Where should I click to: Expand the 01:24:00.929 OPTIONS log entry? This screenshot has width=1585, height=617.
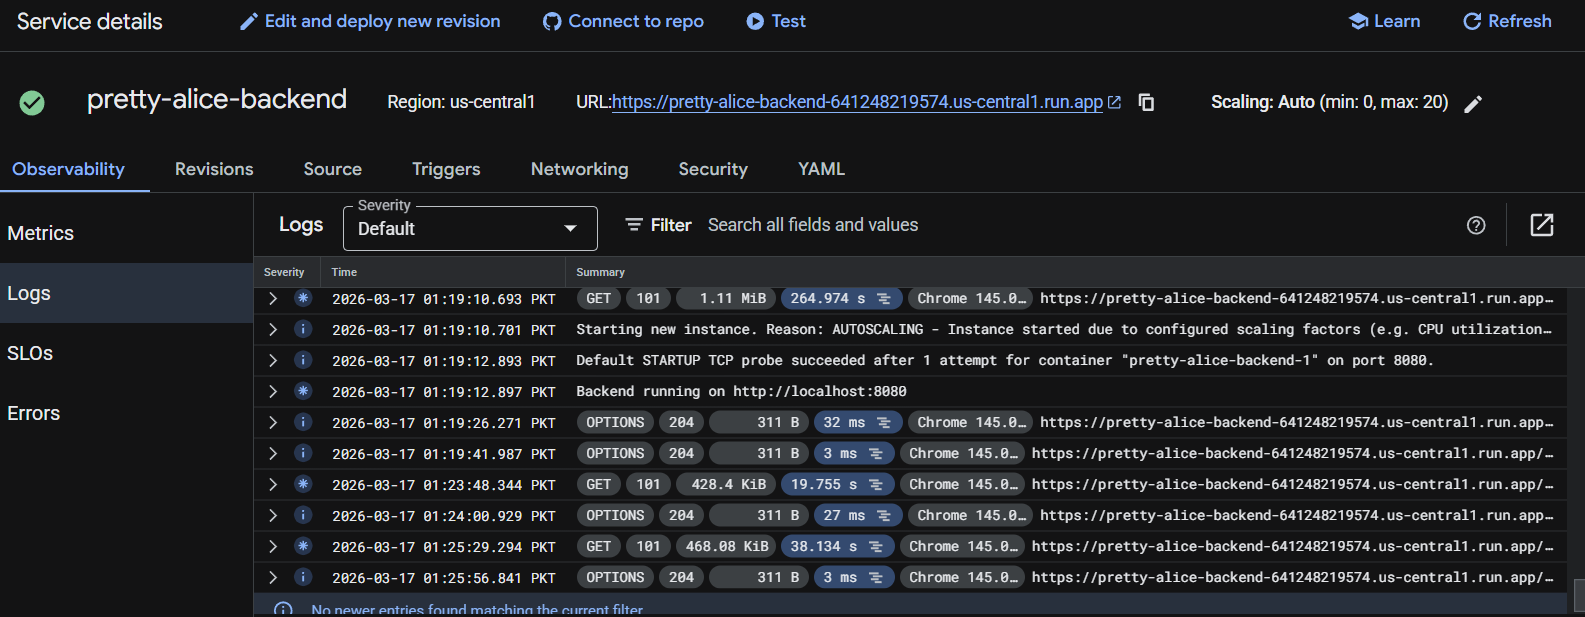coord(272,515)
